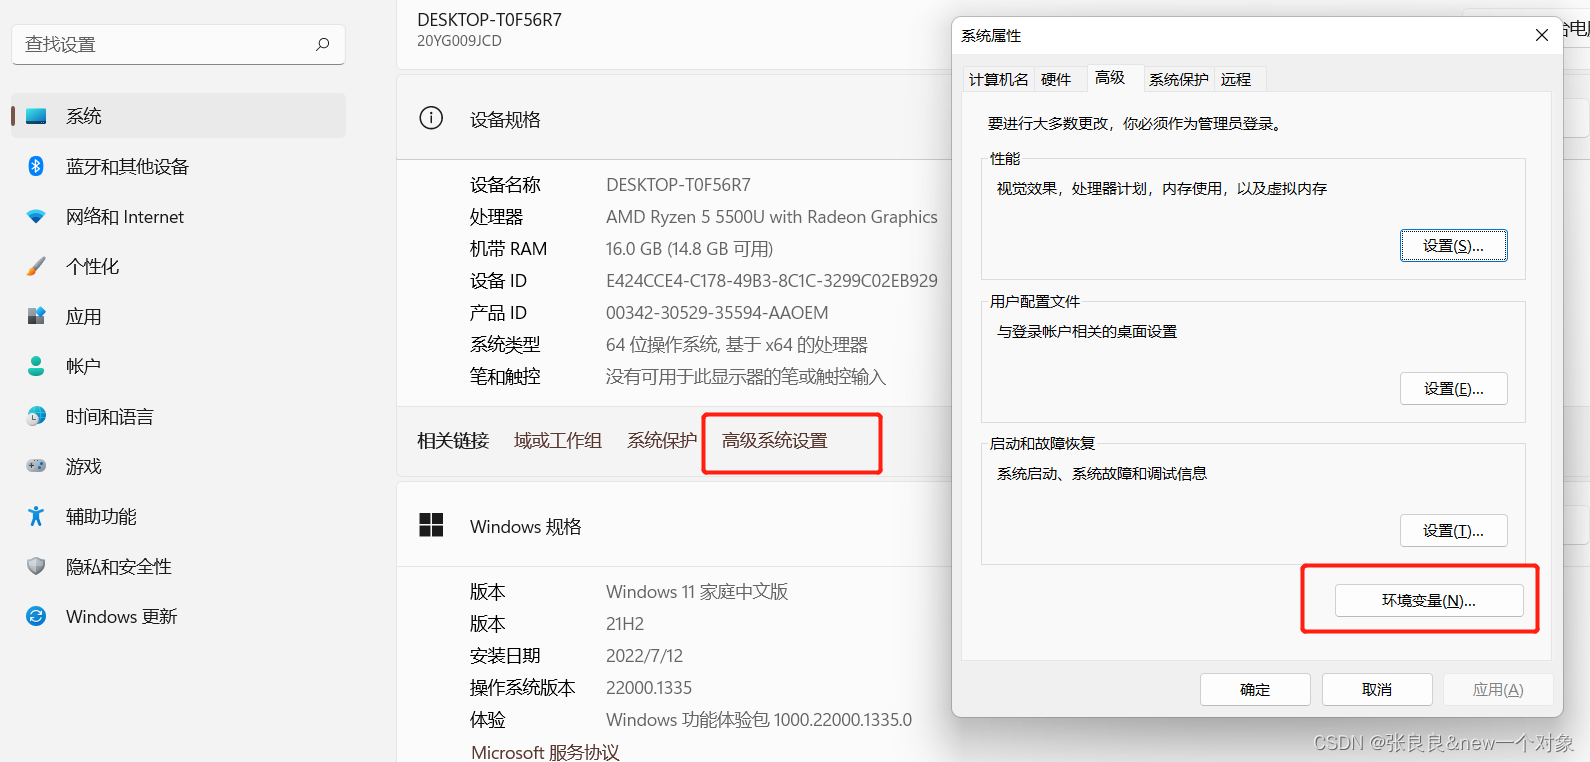Open user profiles 设置(E)... button
Image resolution: width=1590 pixels, height=762 pixels.
pyautogui.click(x=1453, y=388)
